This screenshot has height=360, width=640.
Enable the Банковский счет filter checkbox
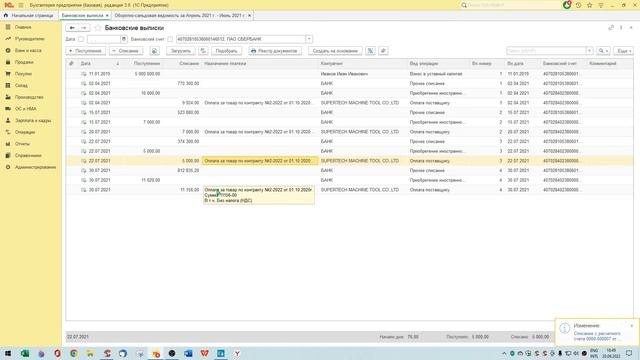(x=170, y=39)
